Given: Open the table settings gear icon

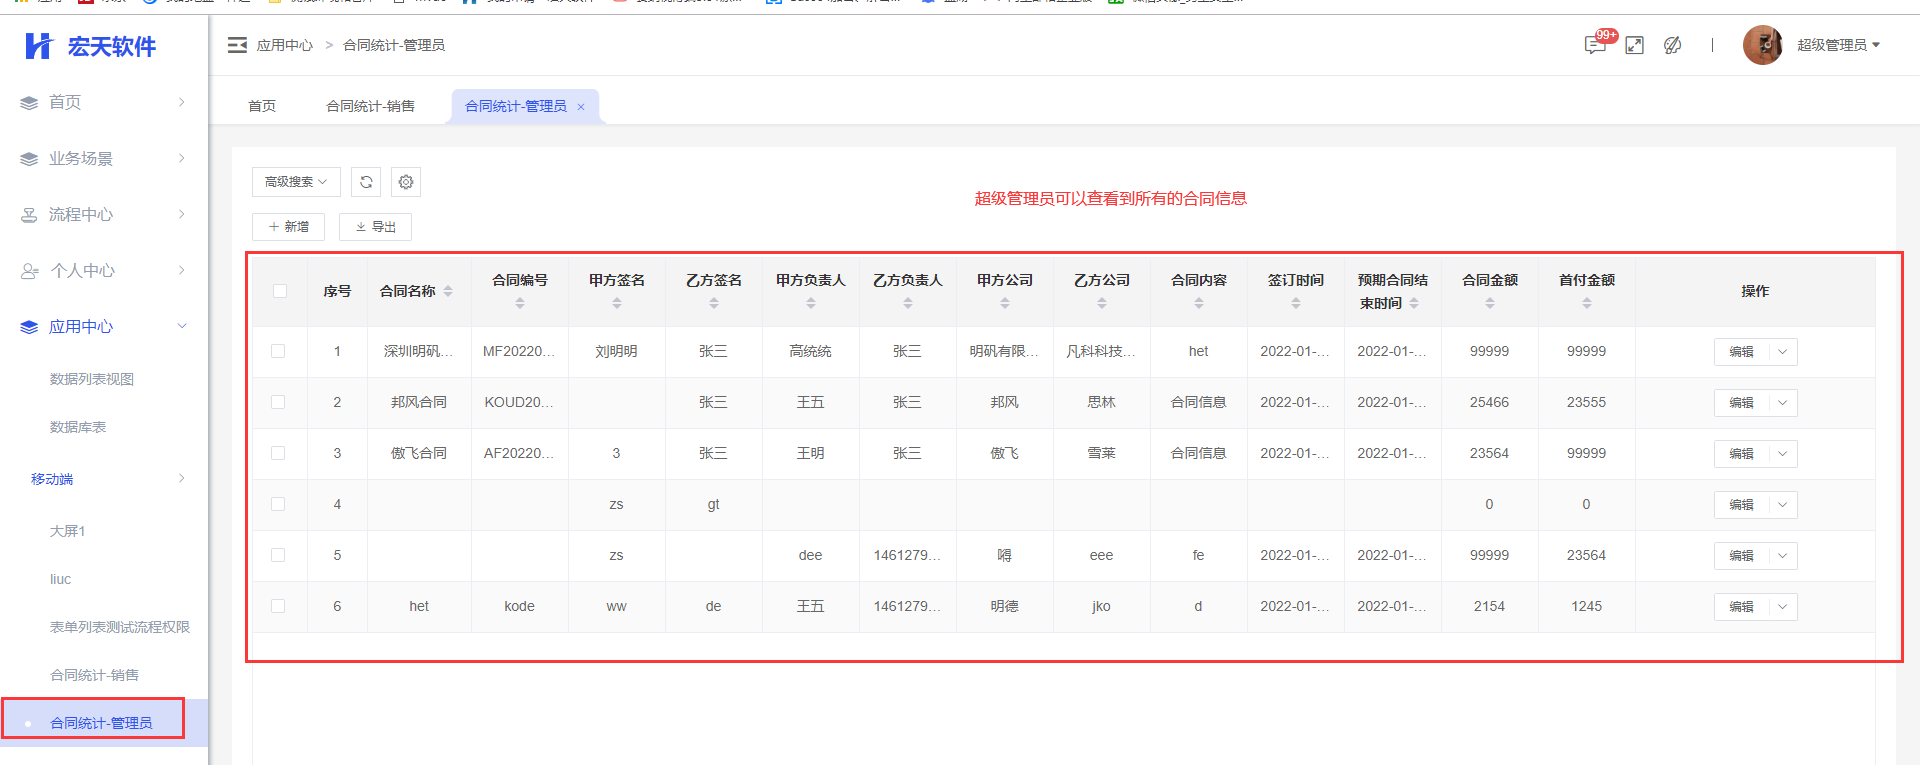Looking at the screenshot, I should (x=405, y=182).
